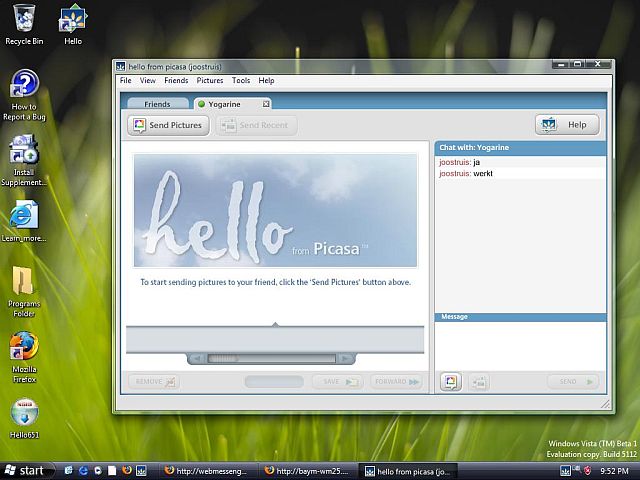Switch to the baym-wm25 Firefox taskbar button
Image resolution: width=640 pixels, height=480 pixels.
(308, 471)
